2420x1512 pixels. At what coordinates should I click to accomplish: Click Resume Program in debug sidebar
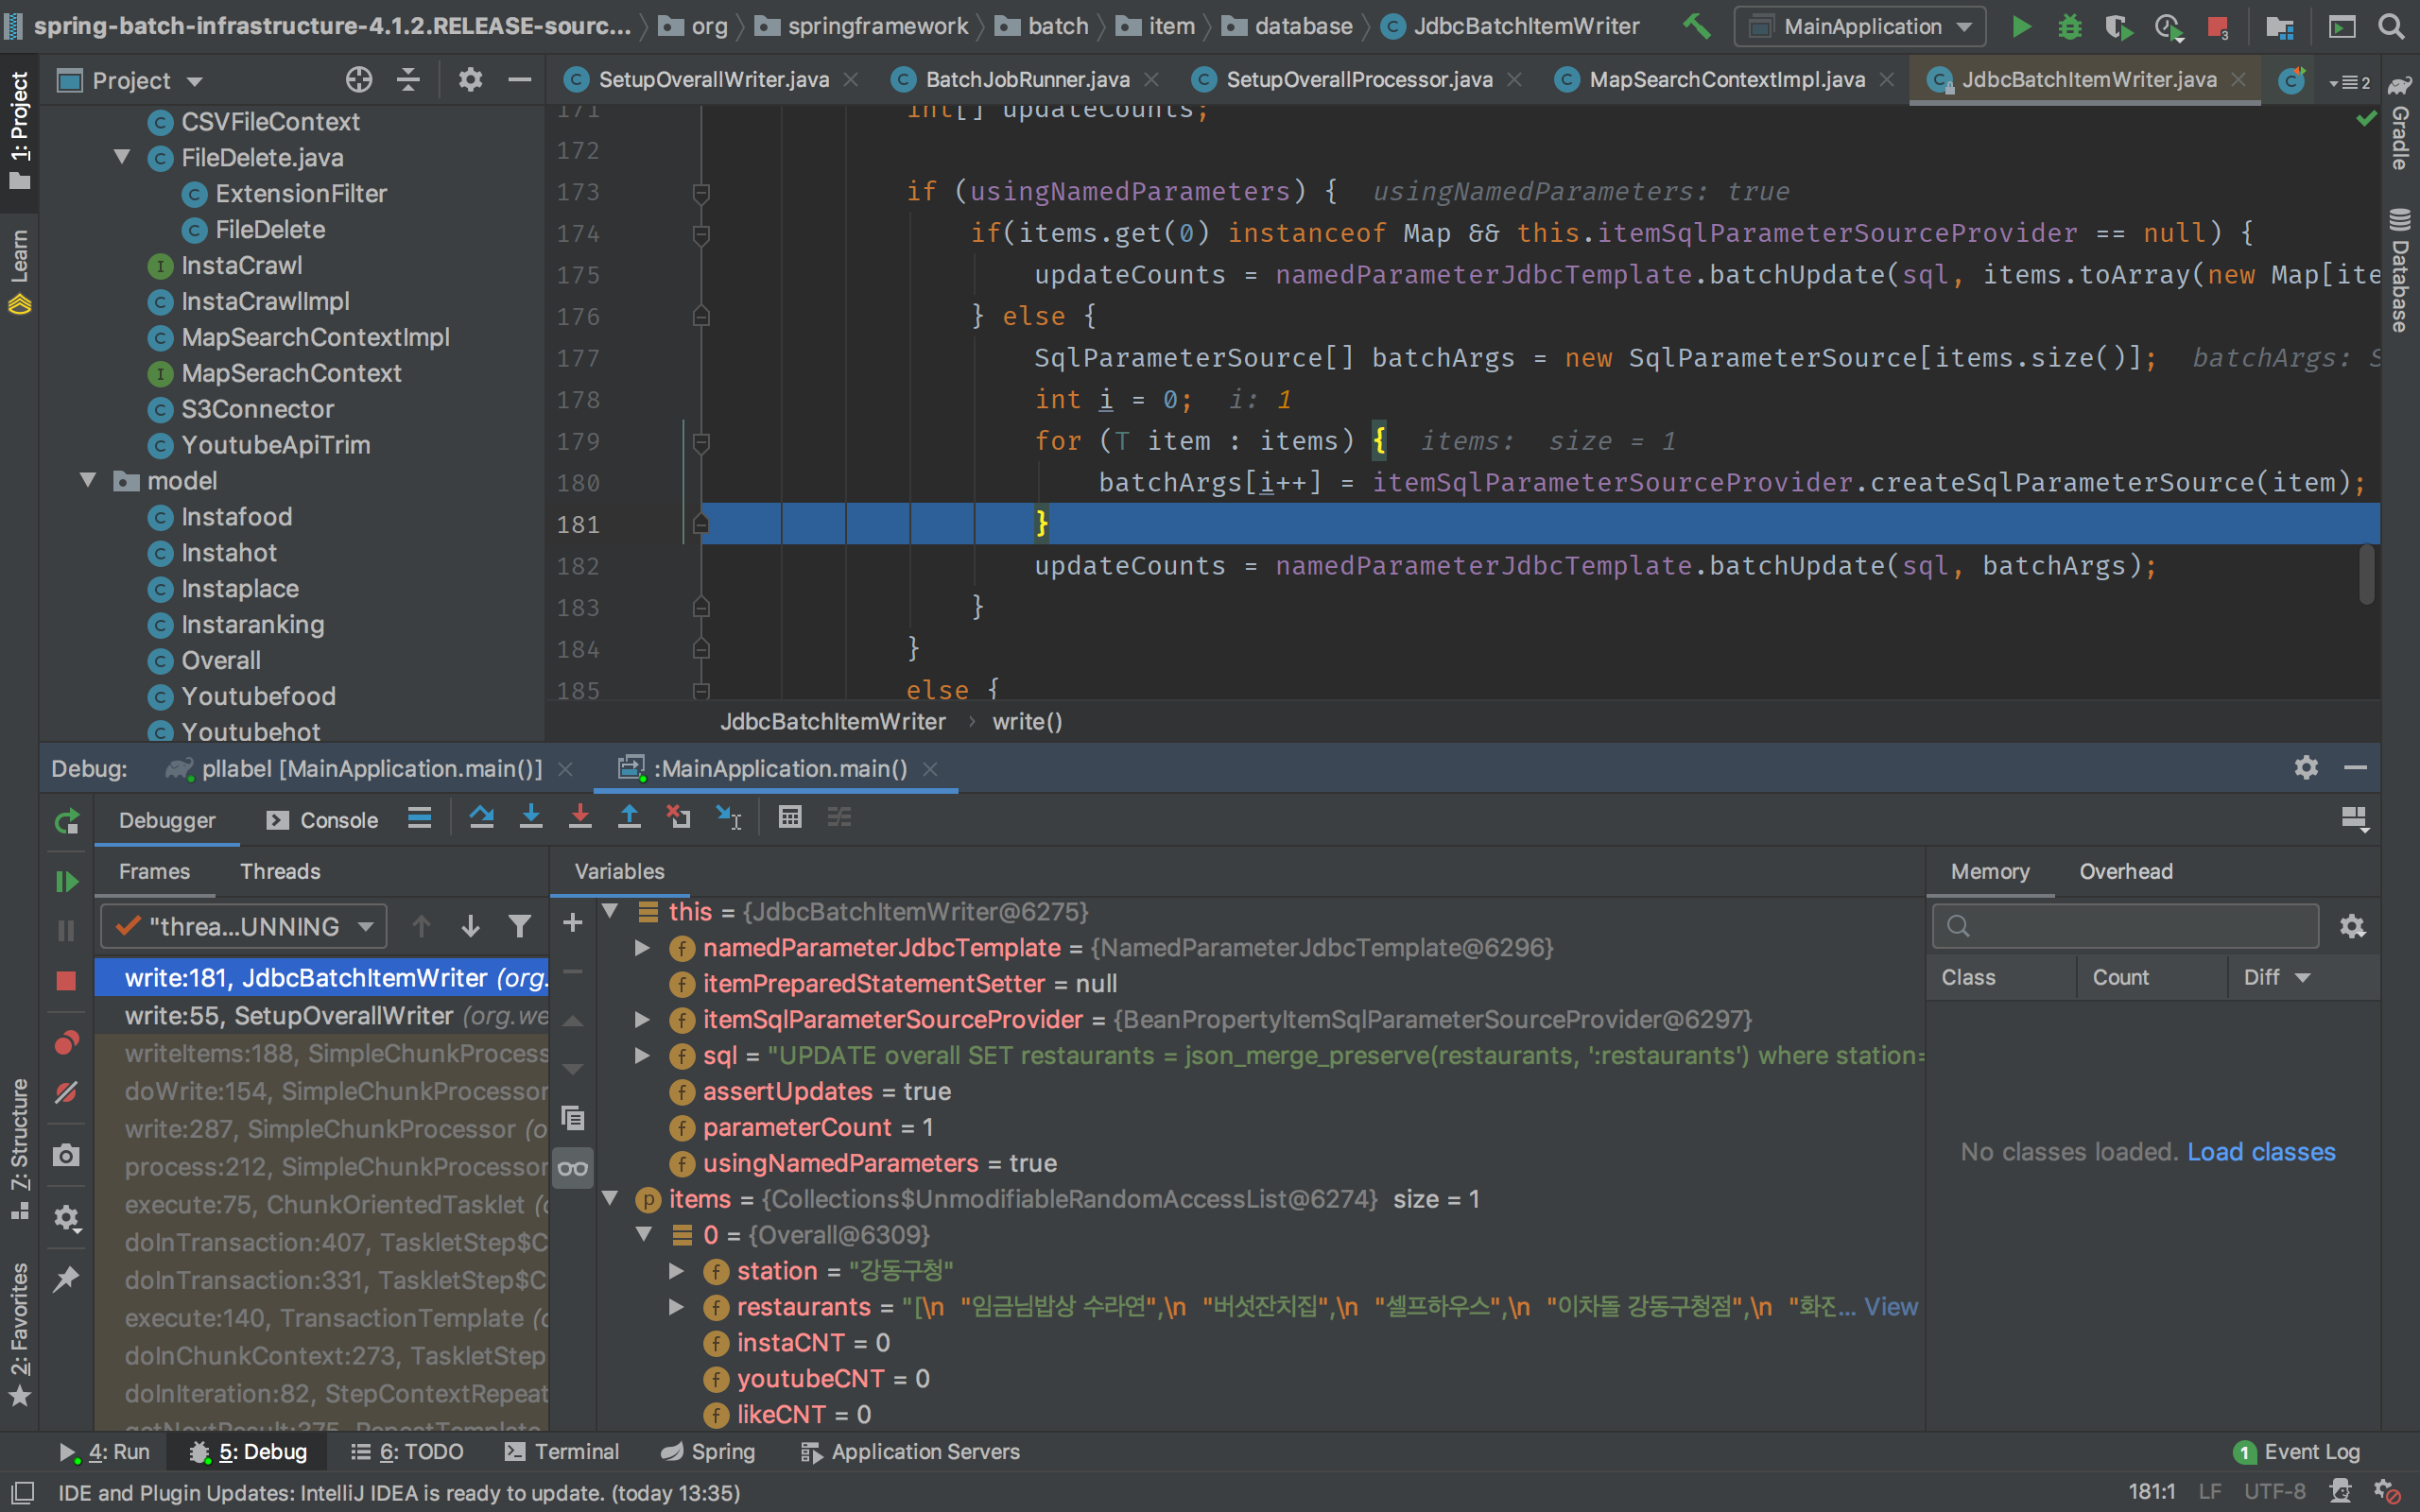click(66, 881)
